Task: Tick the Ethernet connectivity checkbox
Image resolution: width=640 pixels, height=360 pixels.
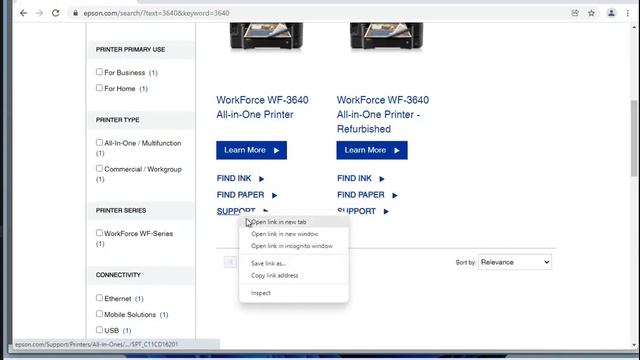Action: point(99,298)
